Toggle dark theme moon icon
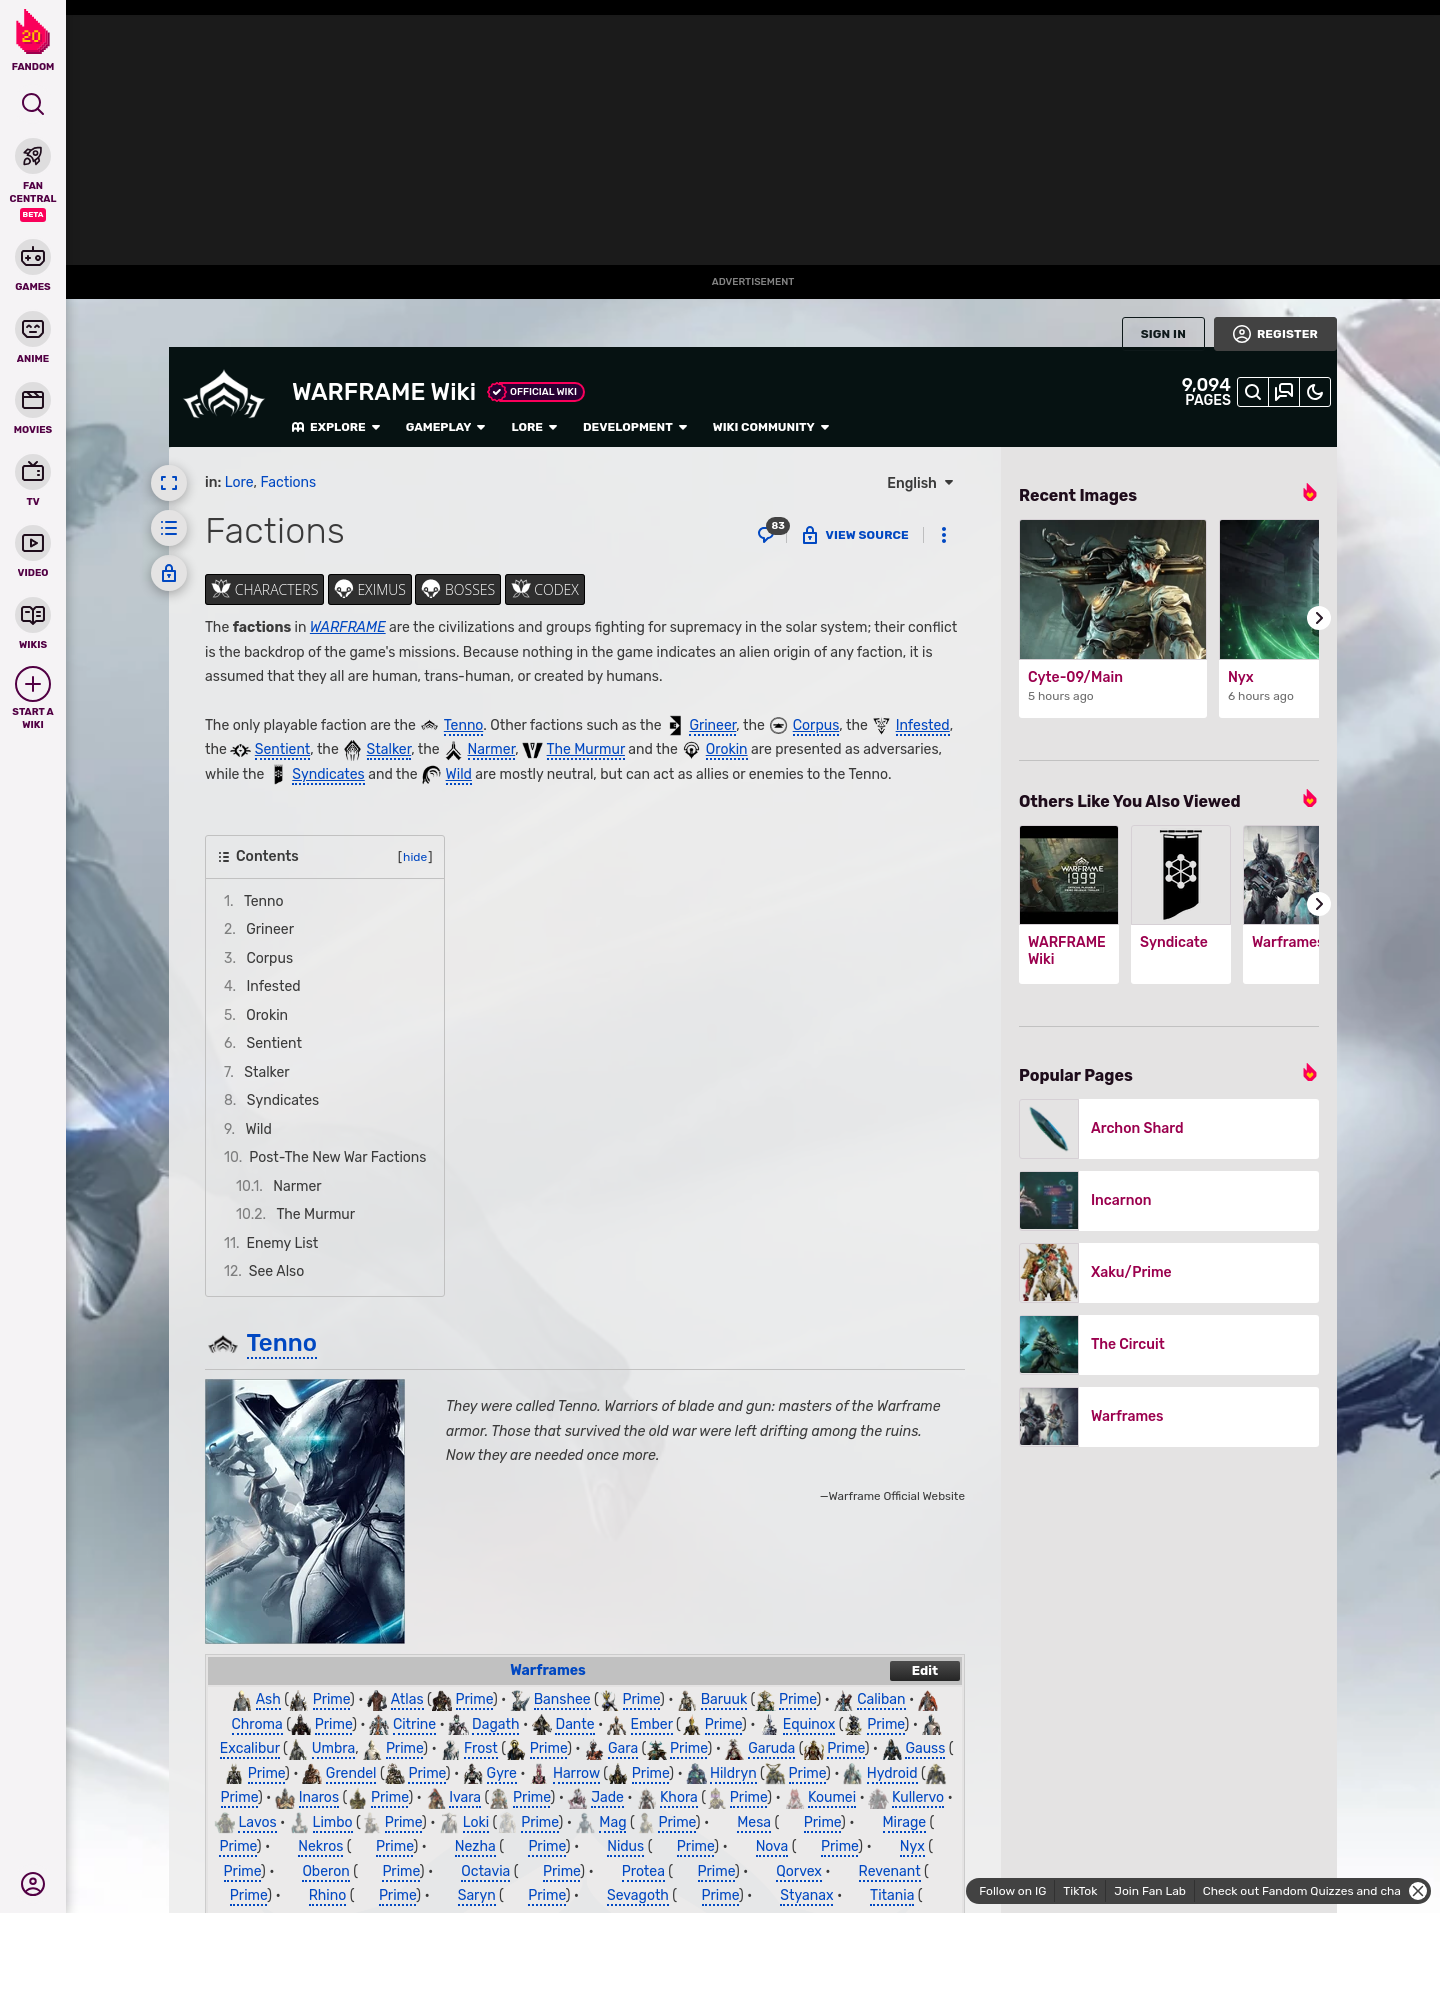 click(x=1315, y=392)
